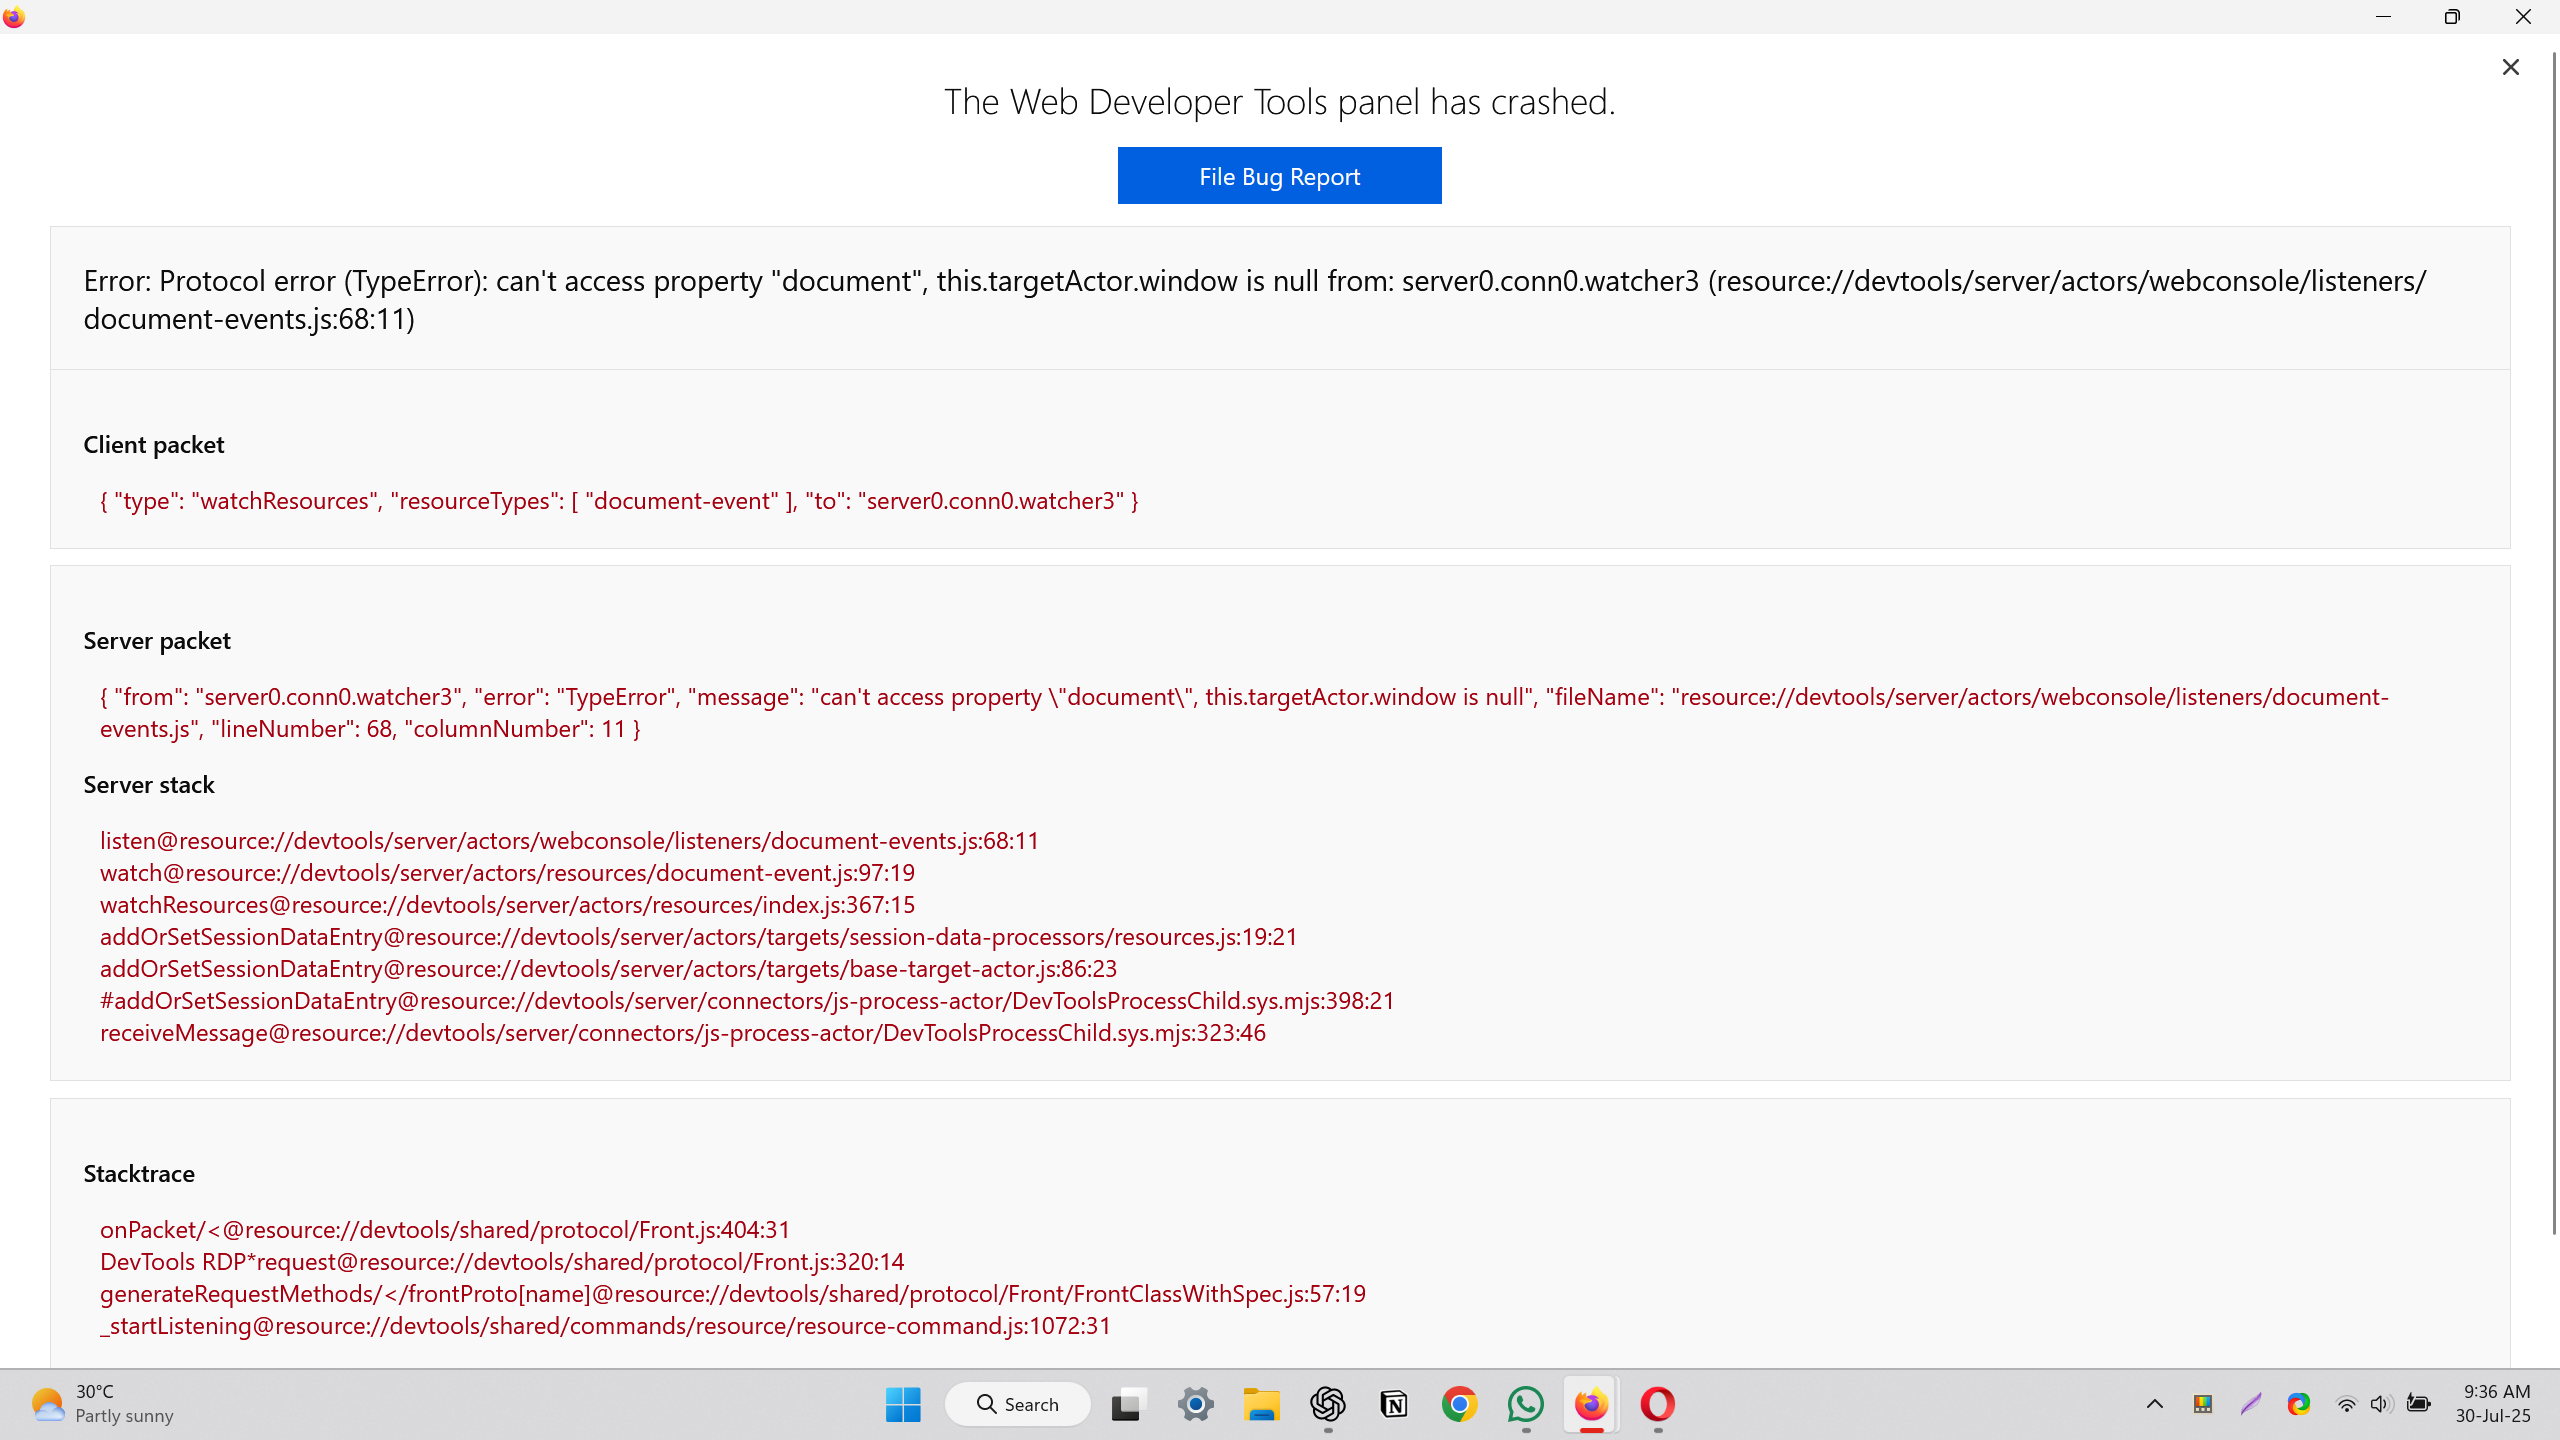The height and width of the screenshot is (1440, 2560).
Task: Click the Windows Start button
Action: pos(903,1404)
